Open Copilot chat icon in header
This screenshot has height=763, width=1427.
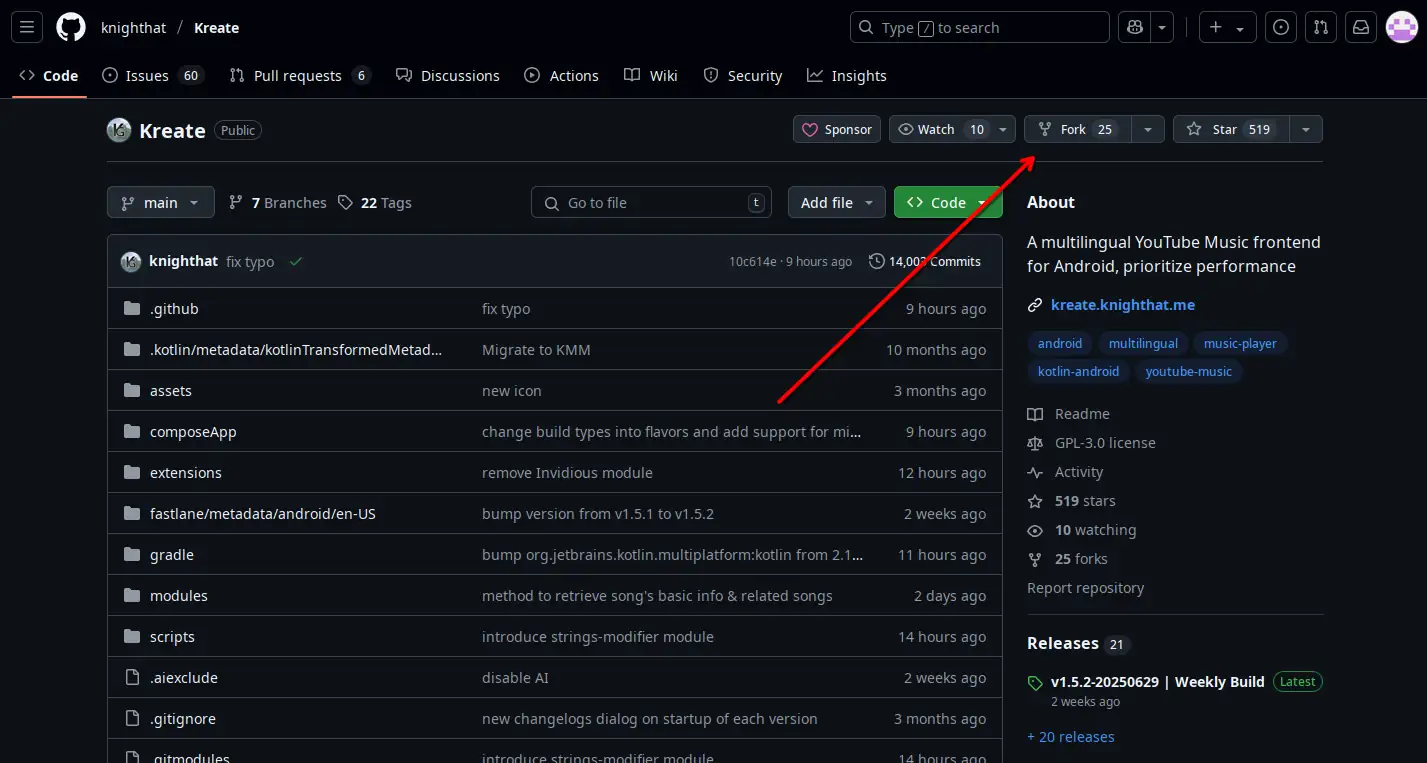pos(1134,28)
